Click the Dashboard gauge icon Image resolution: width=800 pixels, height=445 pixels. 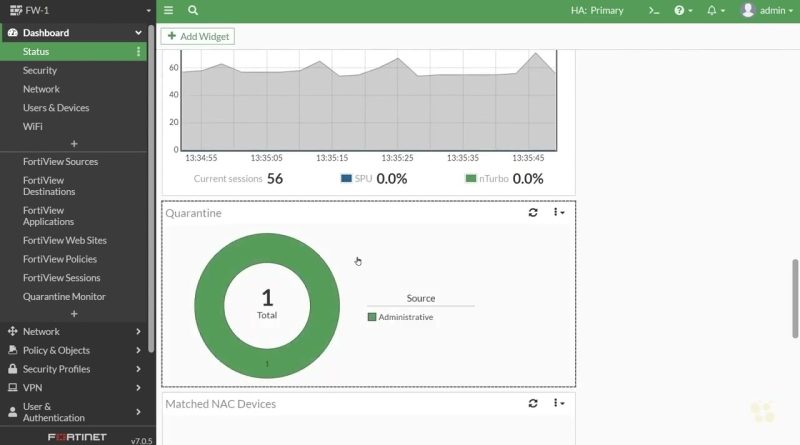[x=13, y=33]
